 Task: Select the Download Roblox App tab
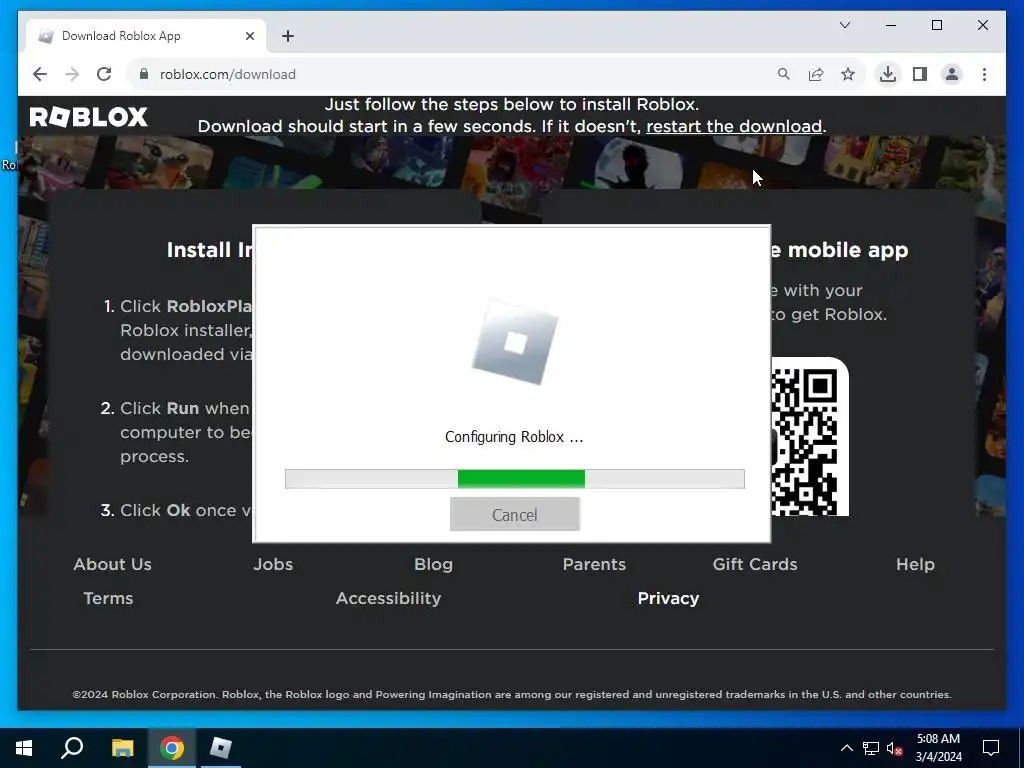(x=146, y=36)
